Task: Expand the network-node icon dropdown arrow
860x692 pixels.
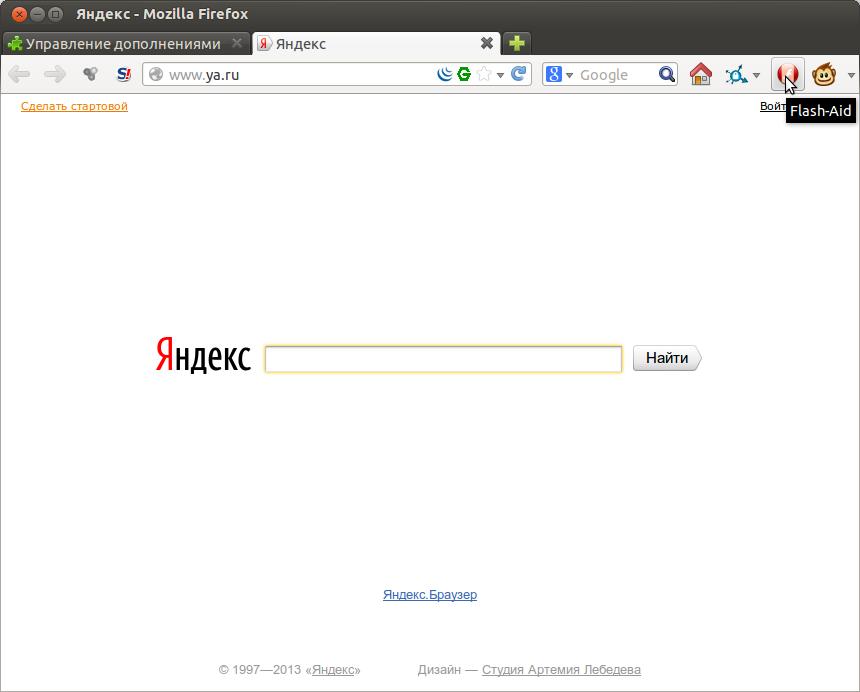Action: pyautogui.click(x=756, y=75)
